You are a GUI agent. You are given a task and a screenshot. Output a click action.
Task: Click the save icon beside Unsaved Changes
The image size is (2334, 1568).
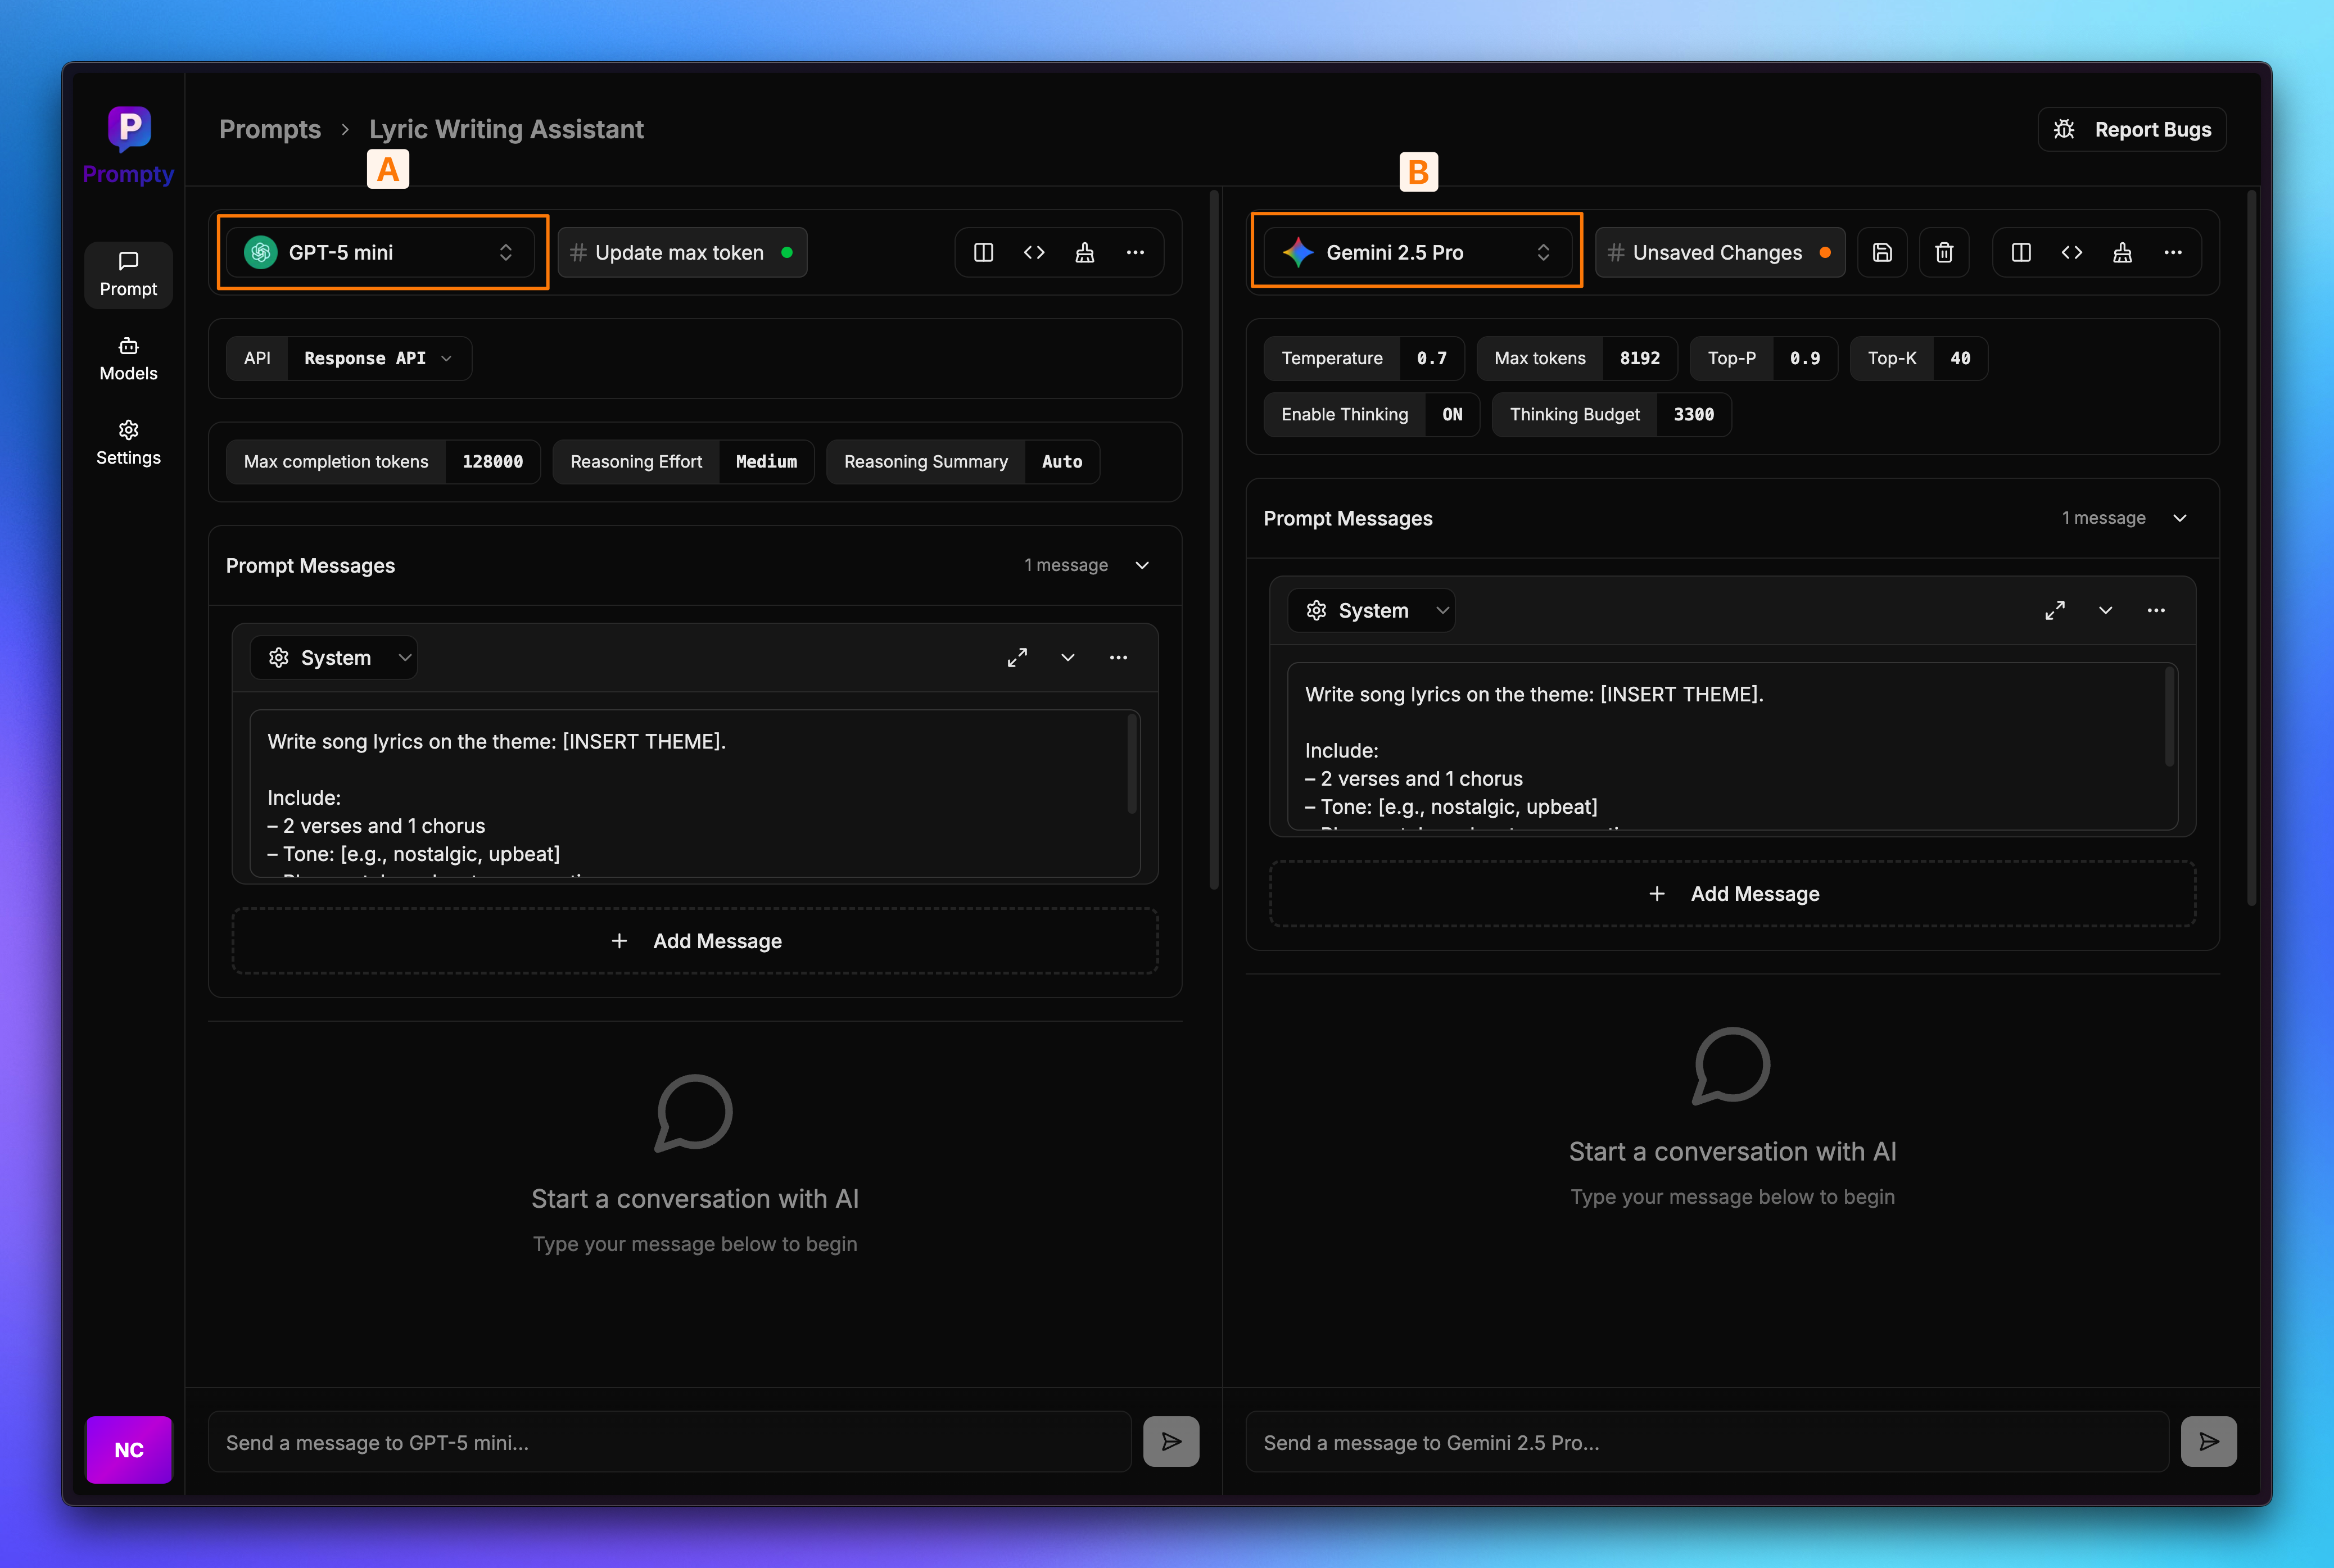1882,253
